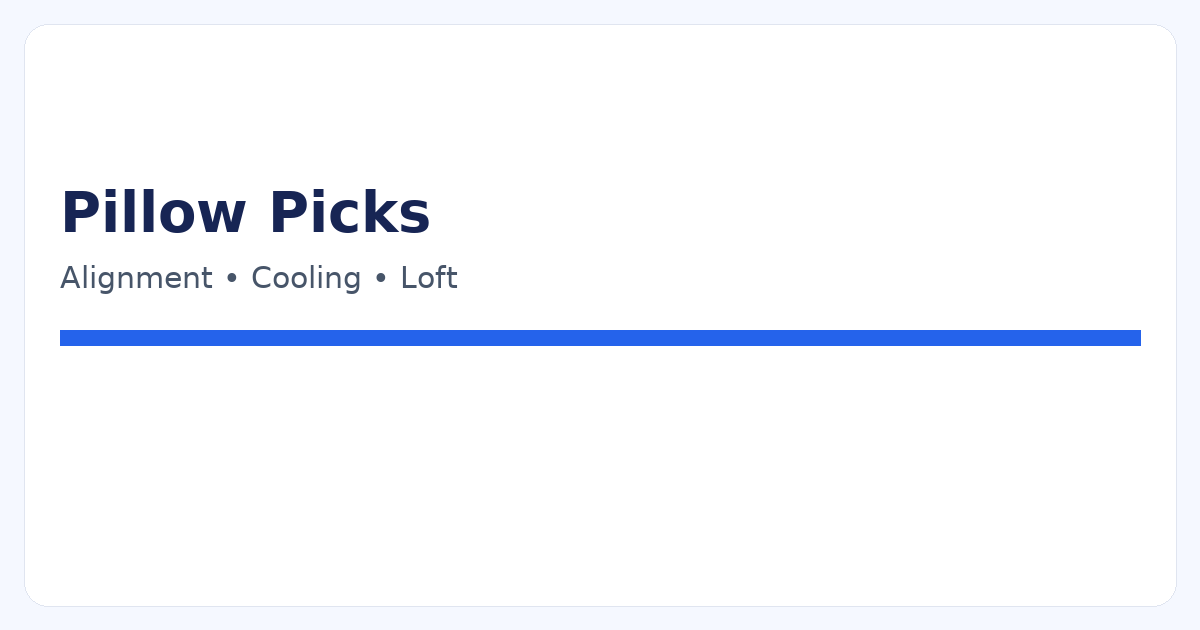The width and height of the screenshot is (1200, 630).
Task: Select the "Alignment" subtitle text
Action: click(x=136, y=278)
